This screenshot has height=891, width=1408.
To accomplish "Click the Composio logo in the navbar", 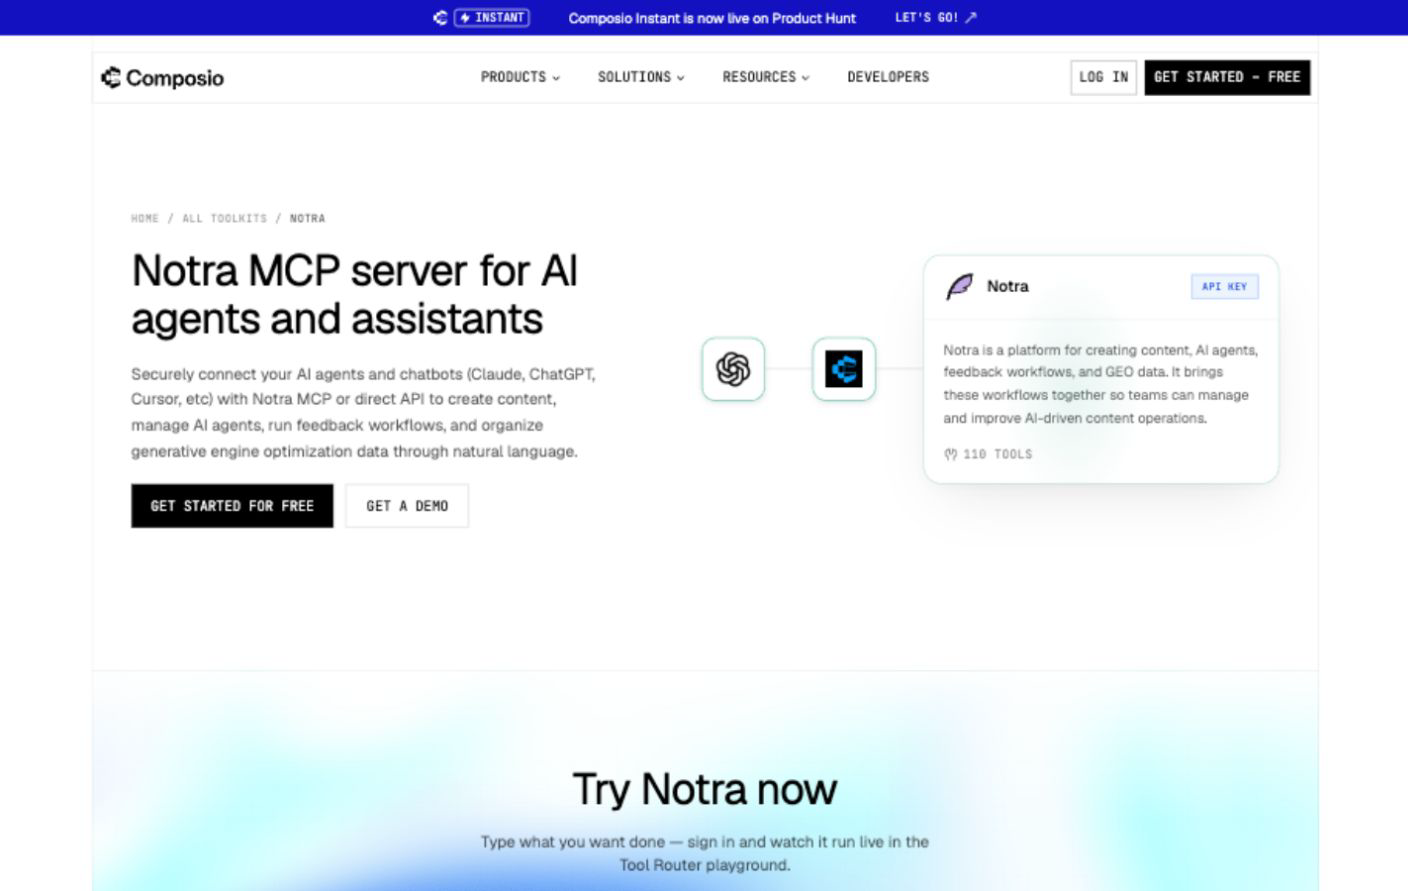I will click(x=162, y=78).
